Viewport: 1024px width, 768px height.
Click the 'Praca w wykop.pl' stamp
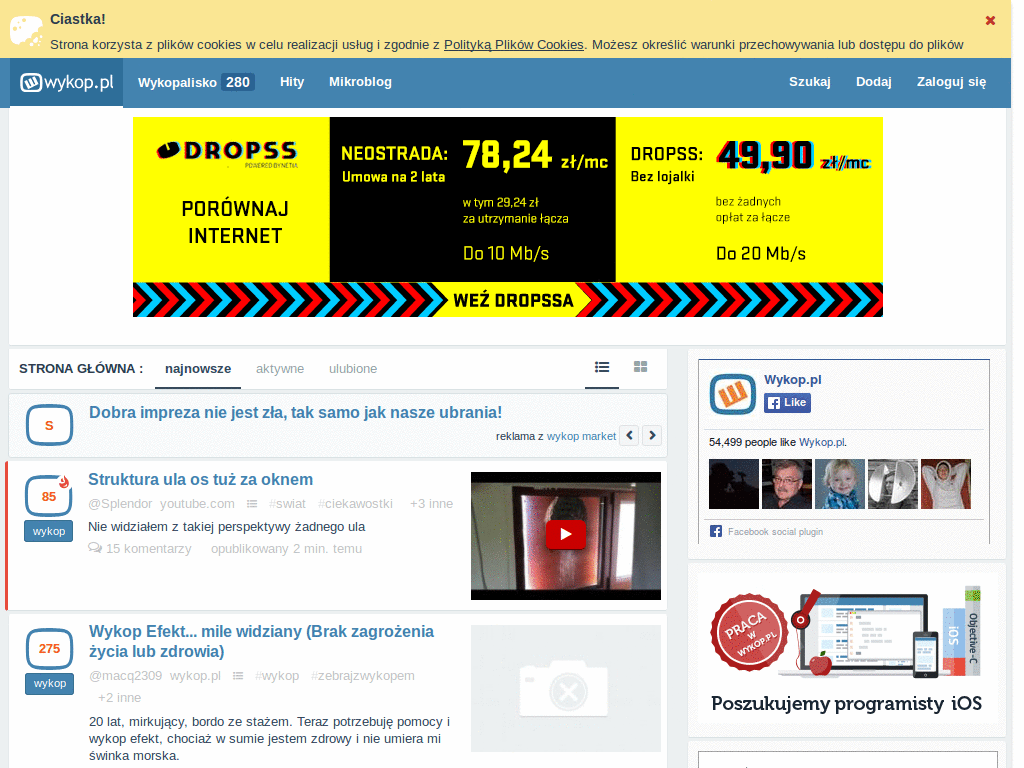coord(749,632)
